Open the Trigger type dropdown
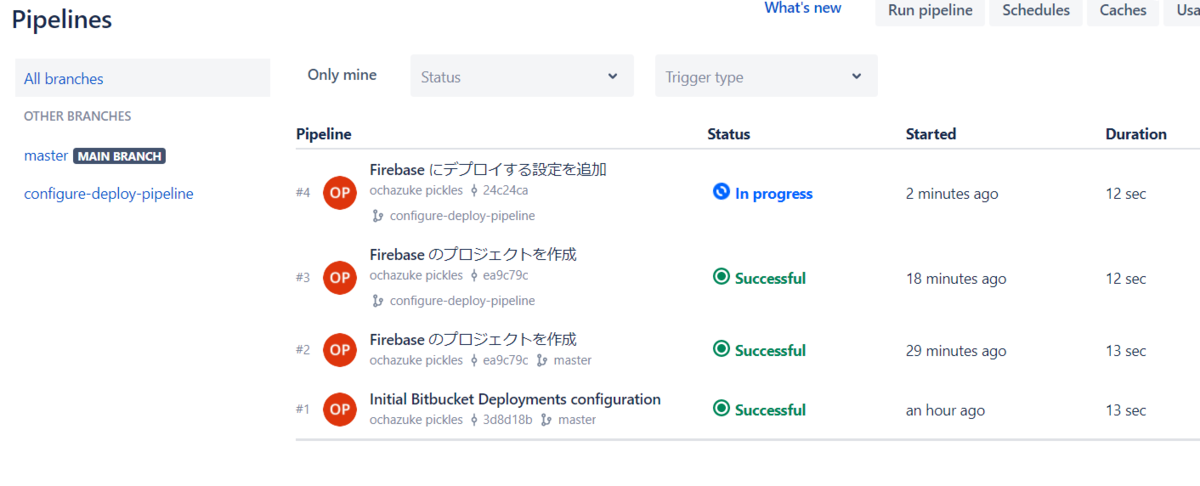 (766, 76)
